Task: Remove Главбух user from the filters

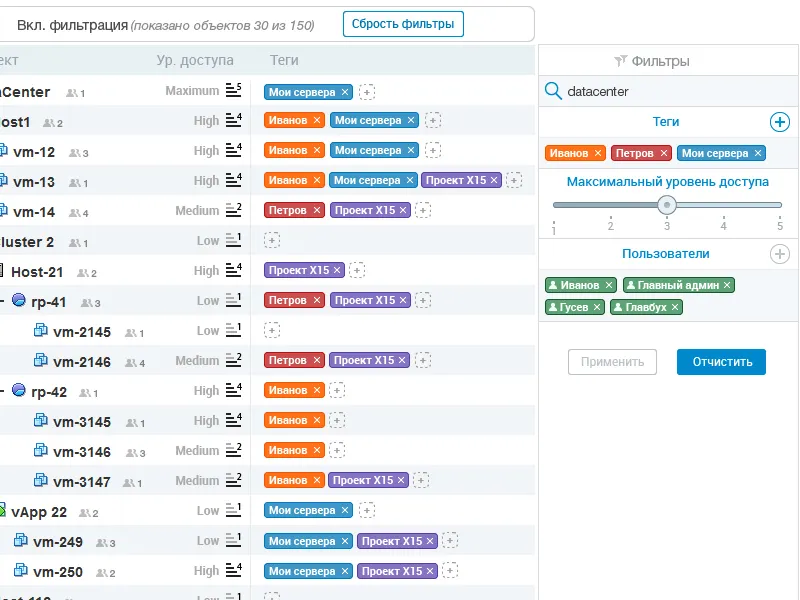Action: click(675, 307)
